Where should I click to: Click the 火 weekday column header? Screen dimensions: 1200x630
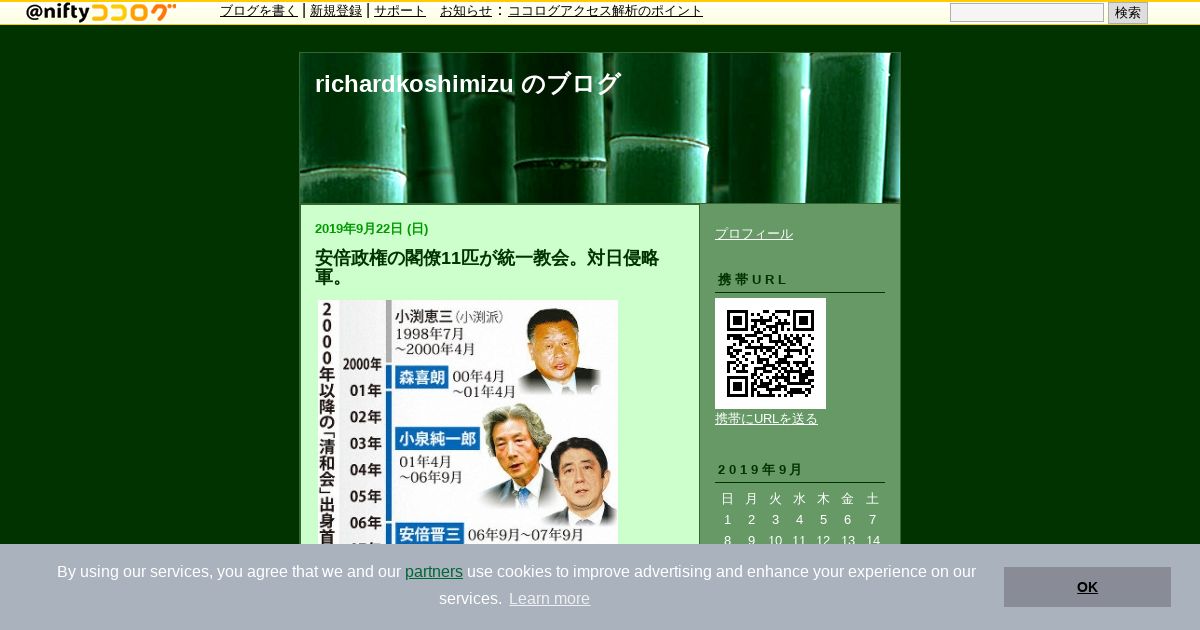click(775, 499)
